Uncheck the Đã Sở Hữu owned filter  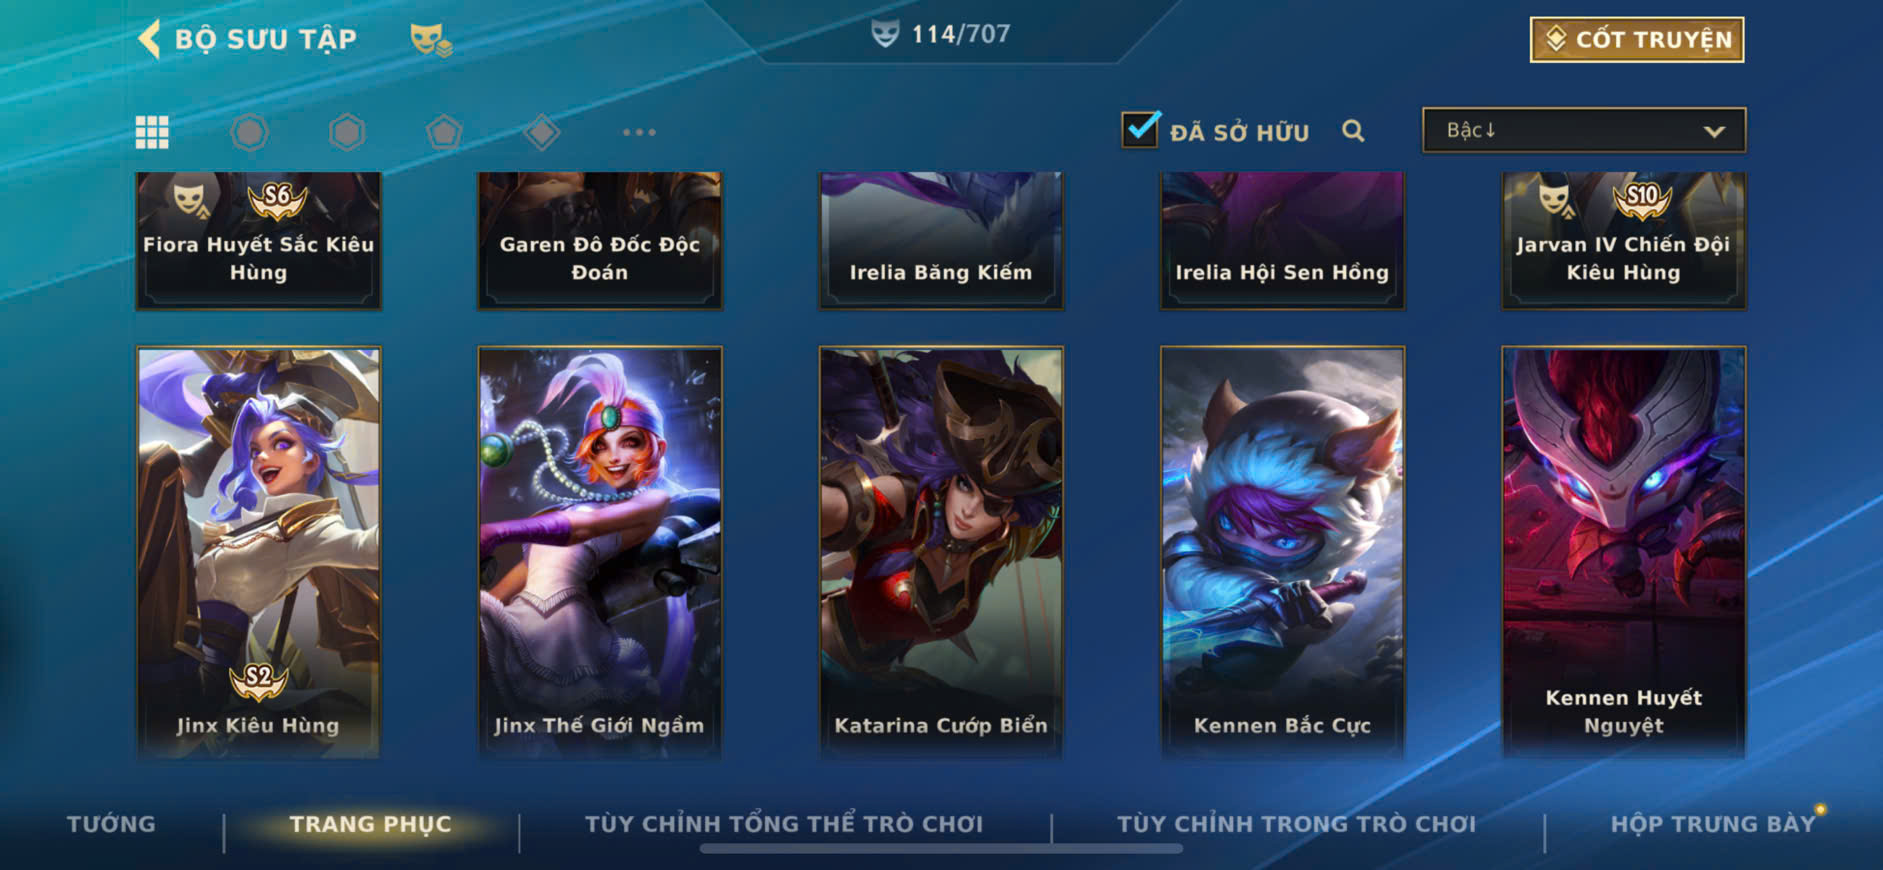1141,130
